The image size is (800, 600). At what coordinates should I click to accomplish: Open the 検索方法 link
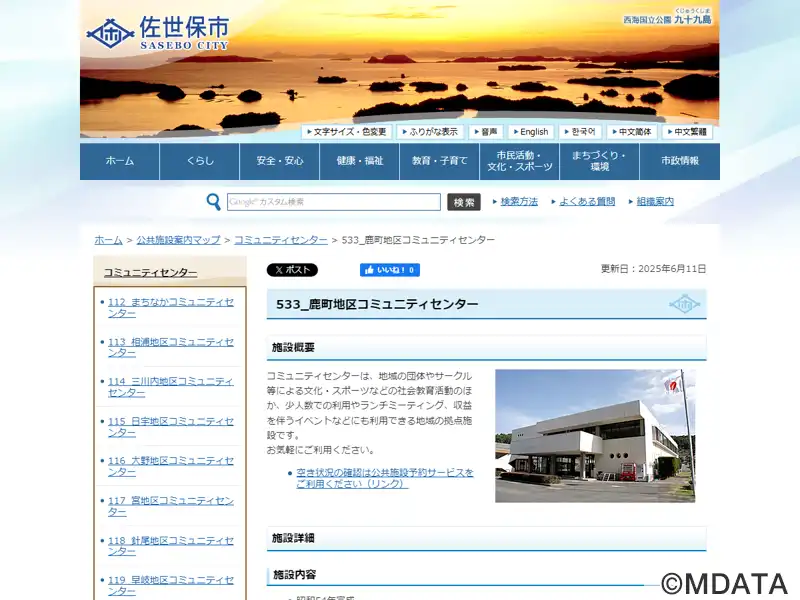[x=519, y=202]
